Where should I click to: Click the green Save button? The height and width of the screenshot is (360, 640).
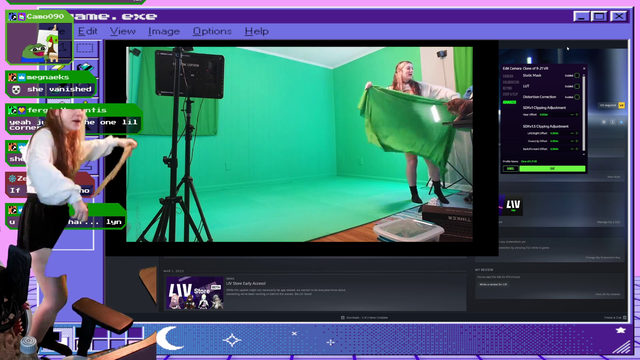pyautogui.click(x=552, y=169)
